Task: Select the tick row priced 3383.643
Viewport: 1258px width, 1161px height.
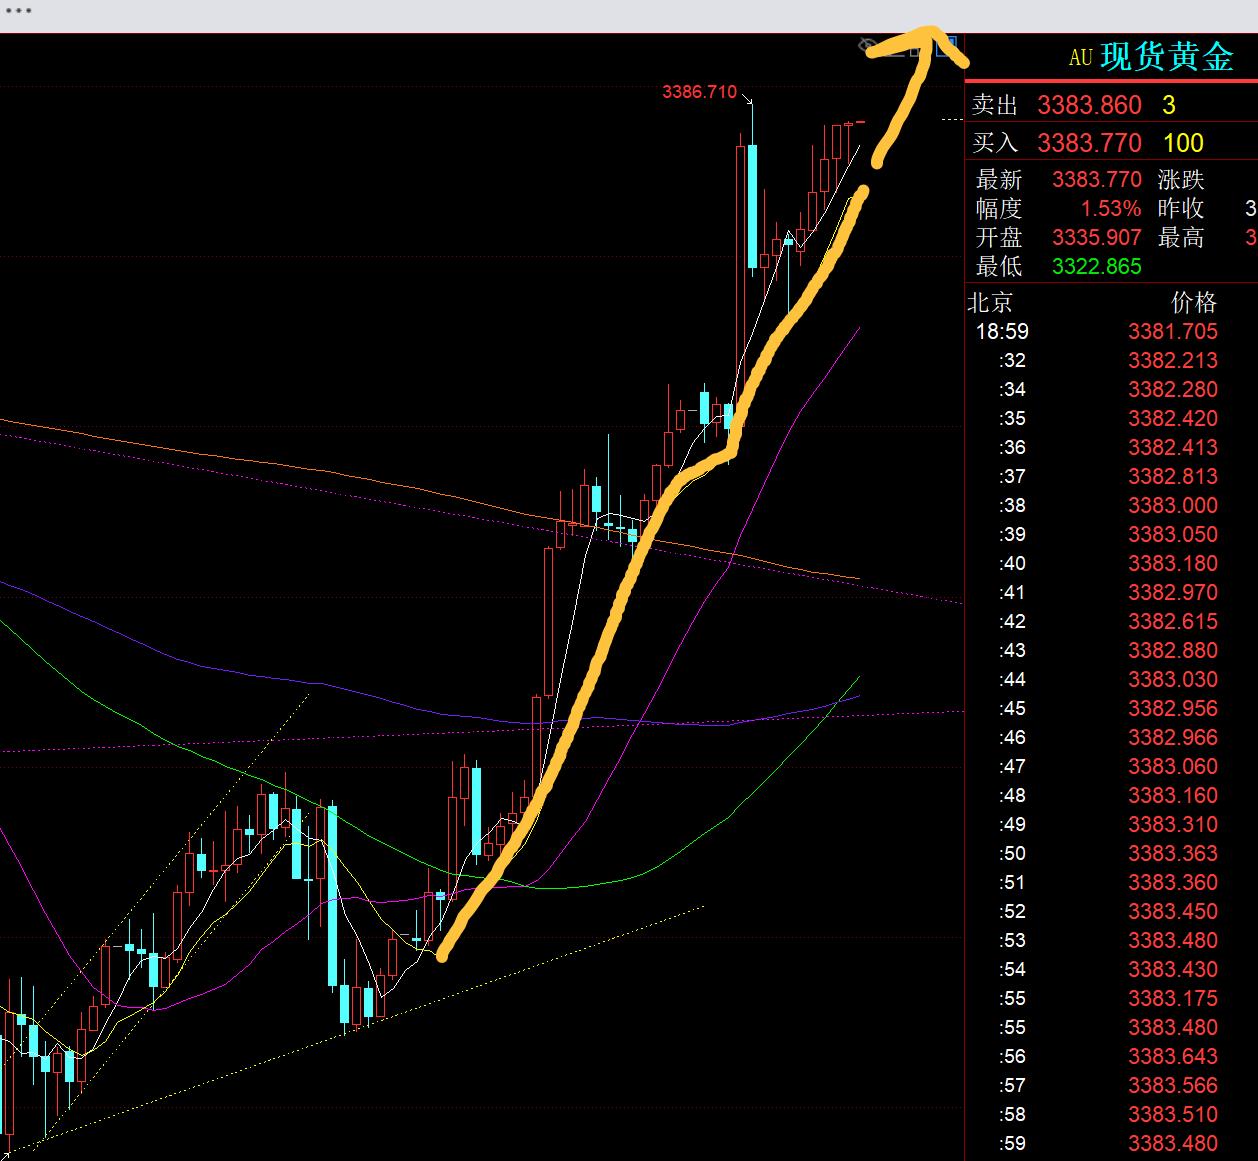Action: click(1172, 1057)
